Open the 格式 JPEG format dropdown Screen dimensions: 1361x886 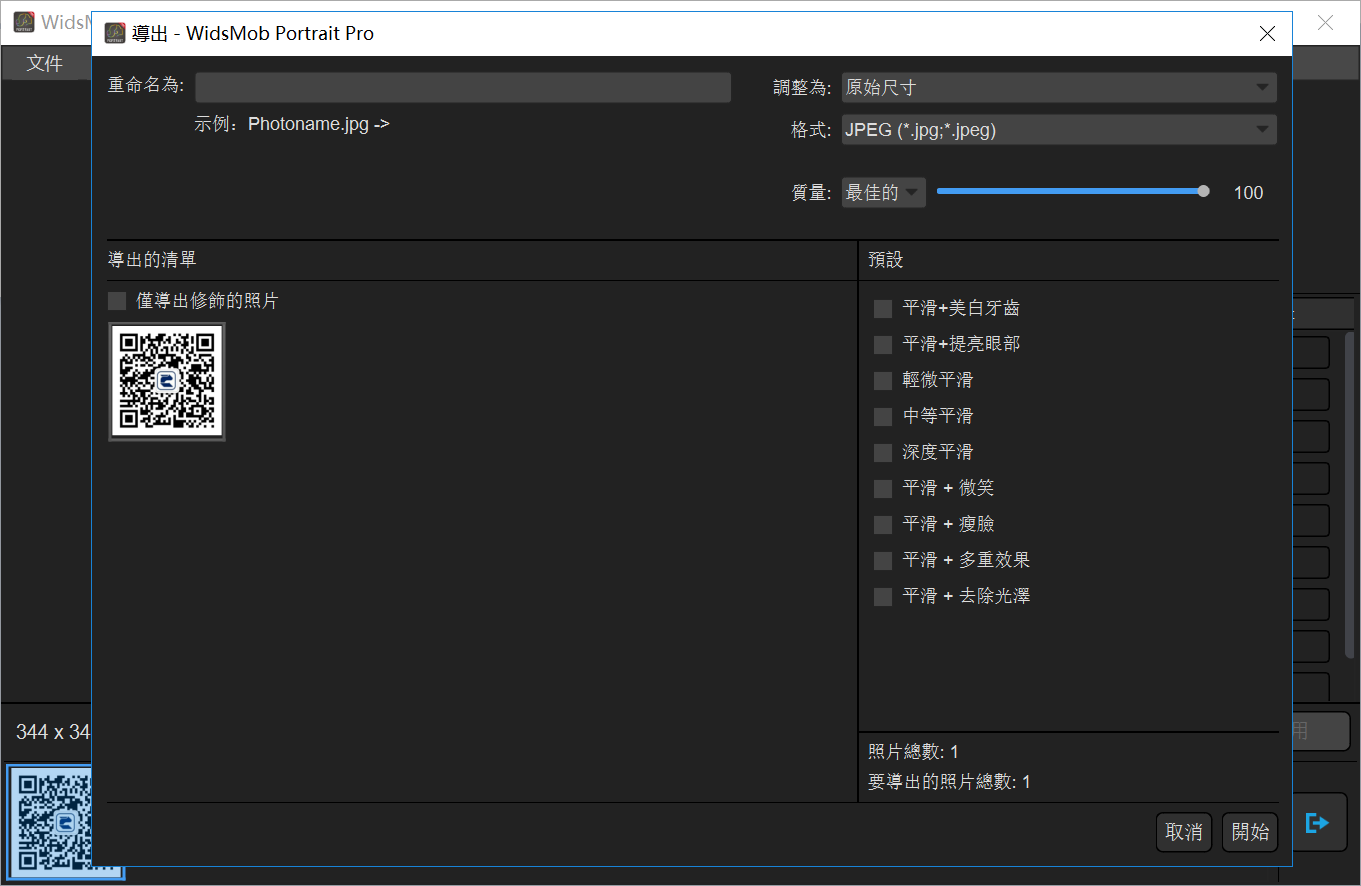pyautogui.click(x=1059, y=129)
